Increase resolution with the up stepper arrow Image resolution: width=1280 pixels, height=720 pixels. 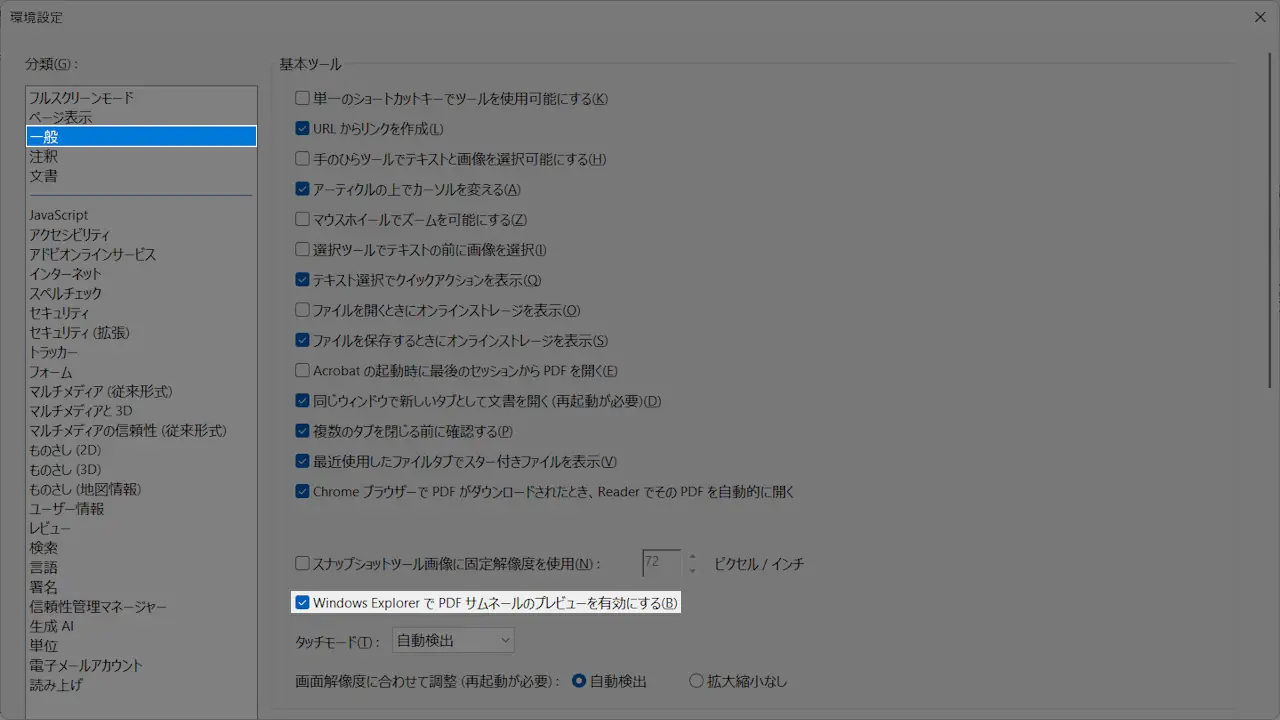tap(692, 556)
